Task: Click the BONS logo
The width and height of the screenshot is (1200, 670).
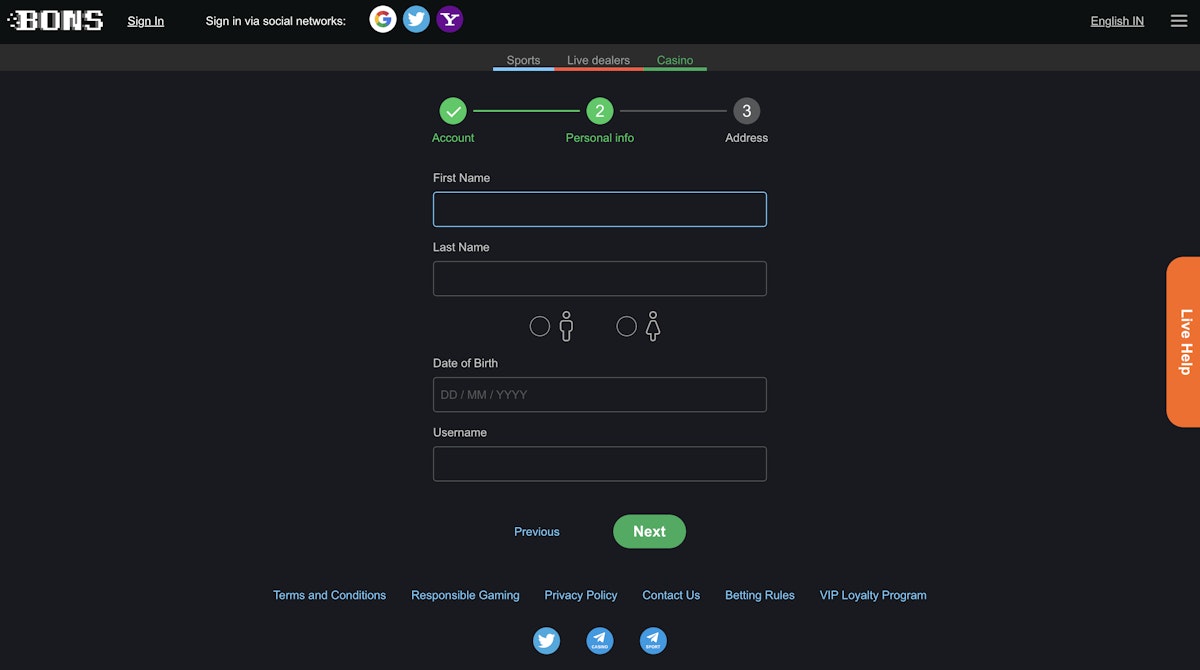Action: click(56, 21)
